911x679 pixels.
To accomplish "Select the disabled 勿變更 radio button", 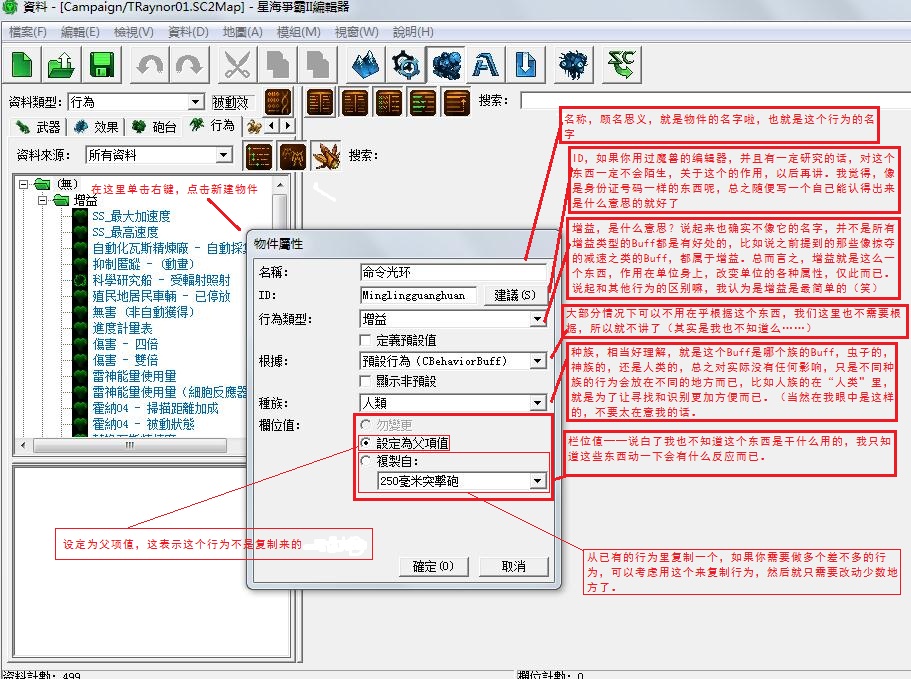I will click(365, 425).
